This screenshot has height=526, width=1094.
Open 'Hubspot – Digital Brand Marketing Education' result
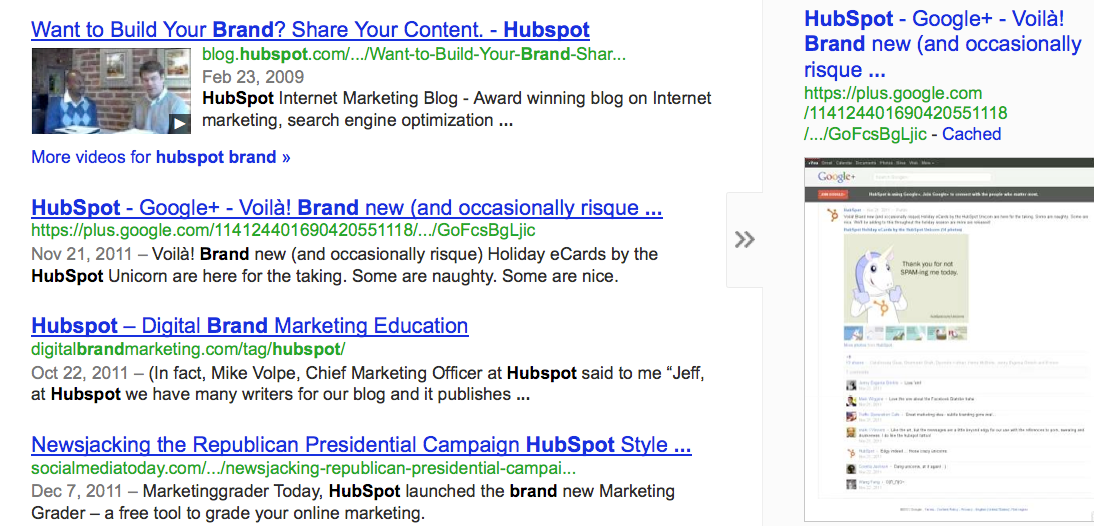point(250,326)
